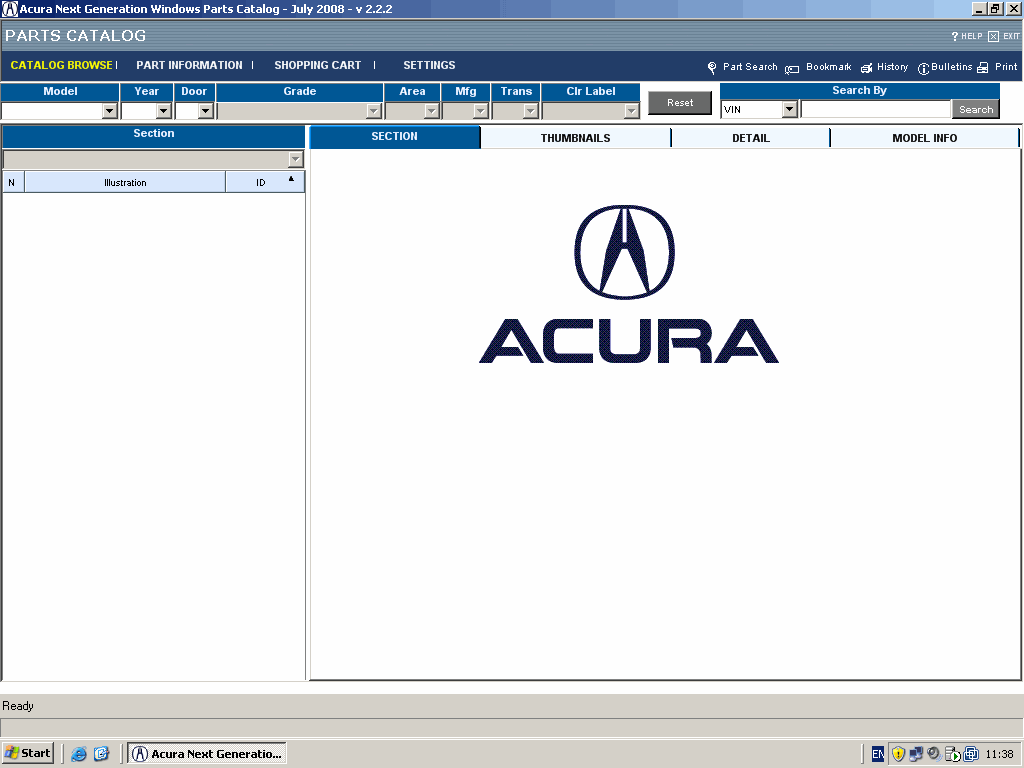Click into the search text field
Screen dimensions: 1024x768
875,109
